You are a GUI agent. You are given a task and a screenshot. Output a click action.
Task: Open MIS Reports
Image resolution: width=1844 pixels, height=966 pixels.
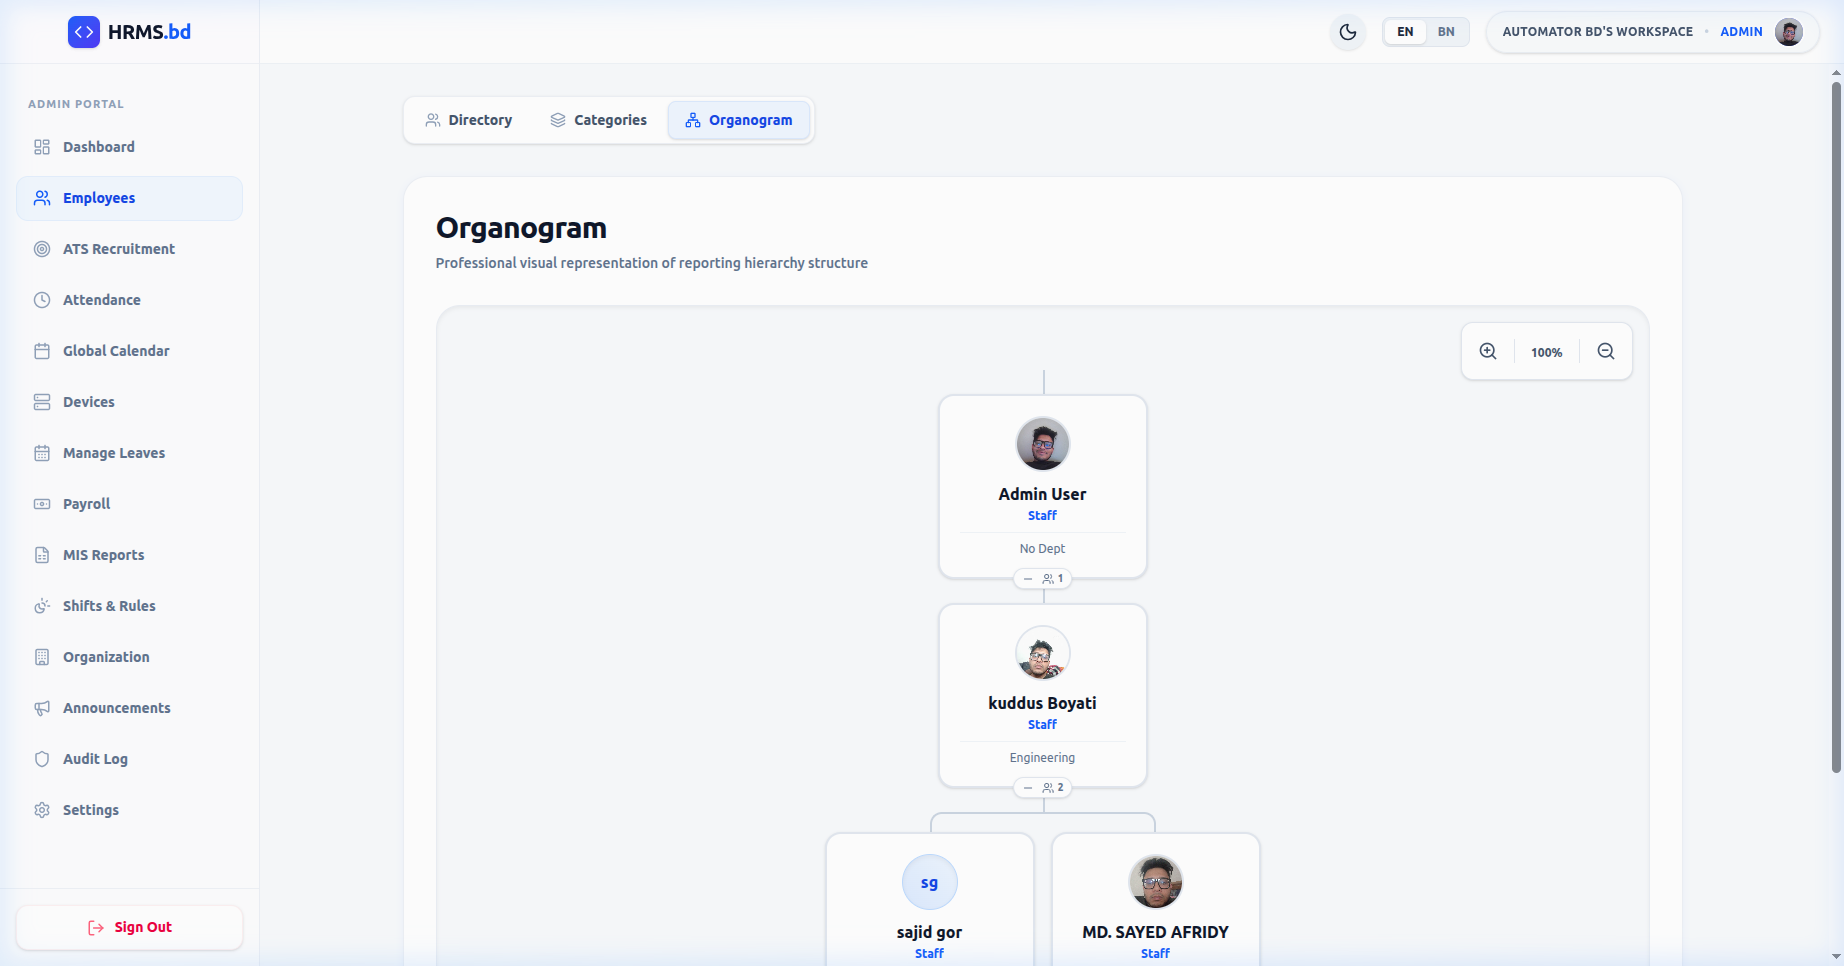point(129,555)
